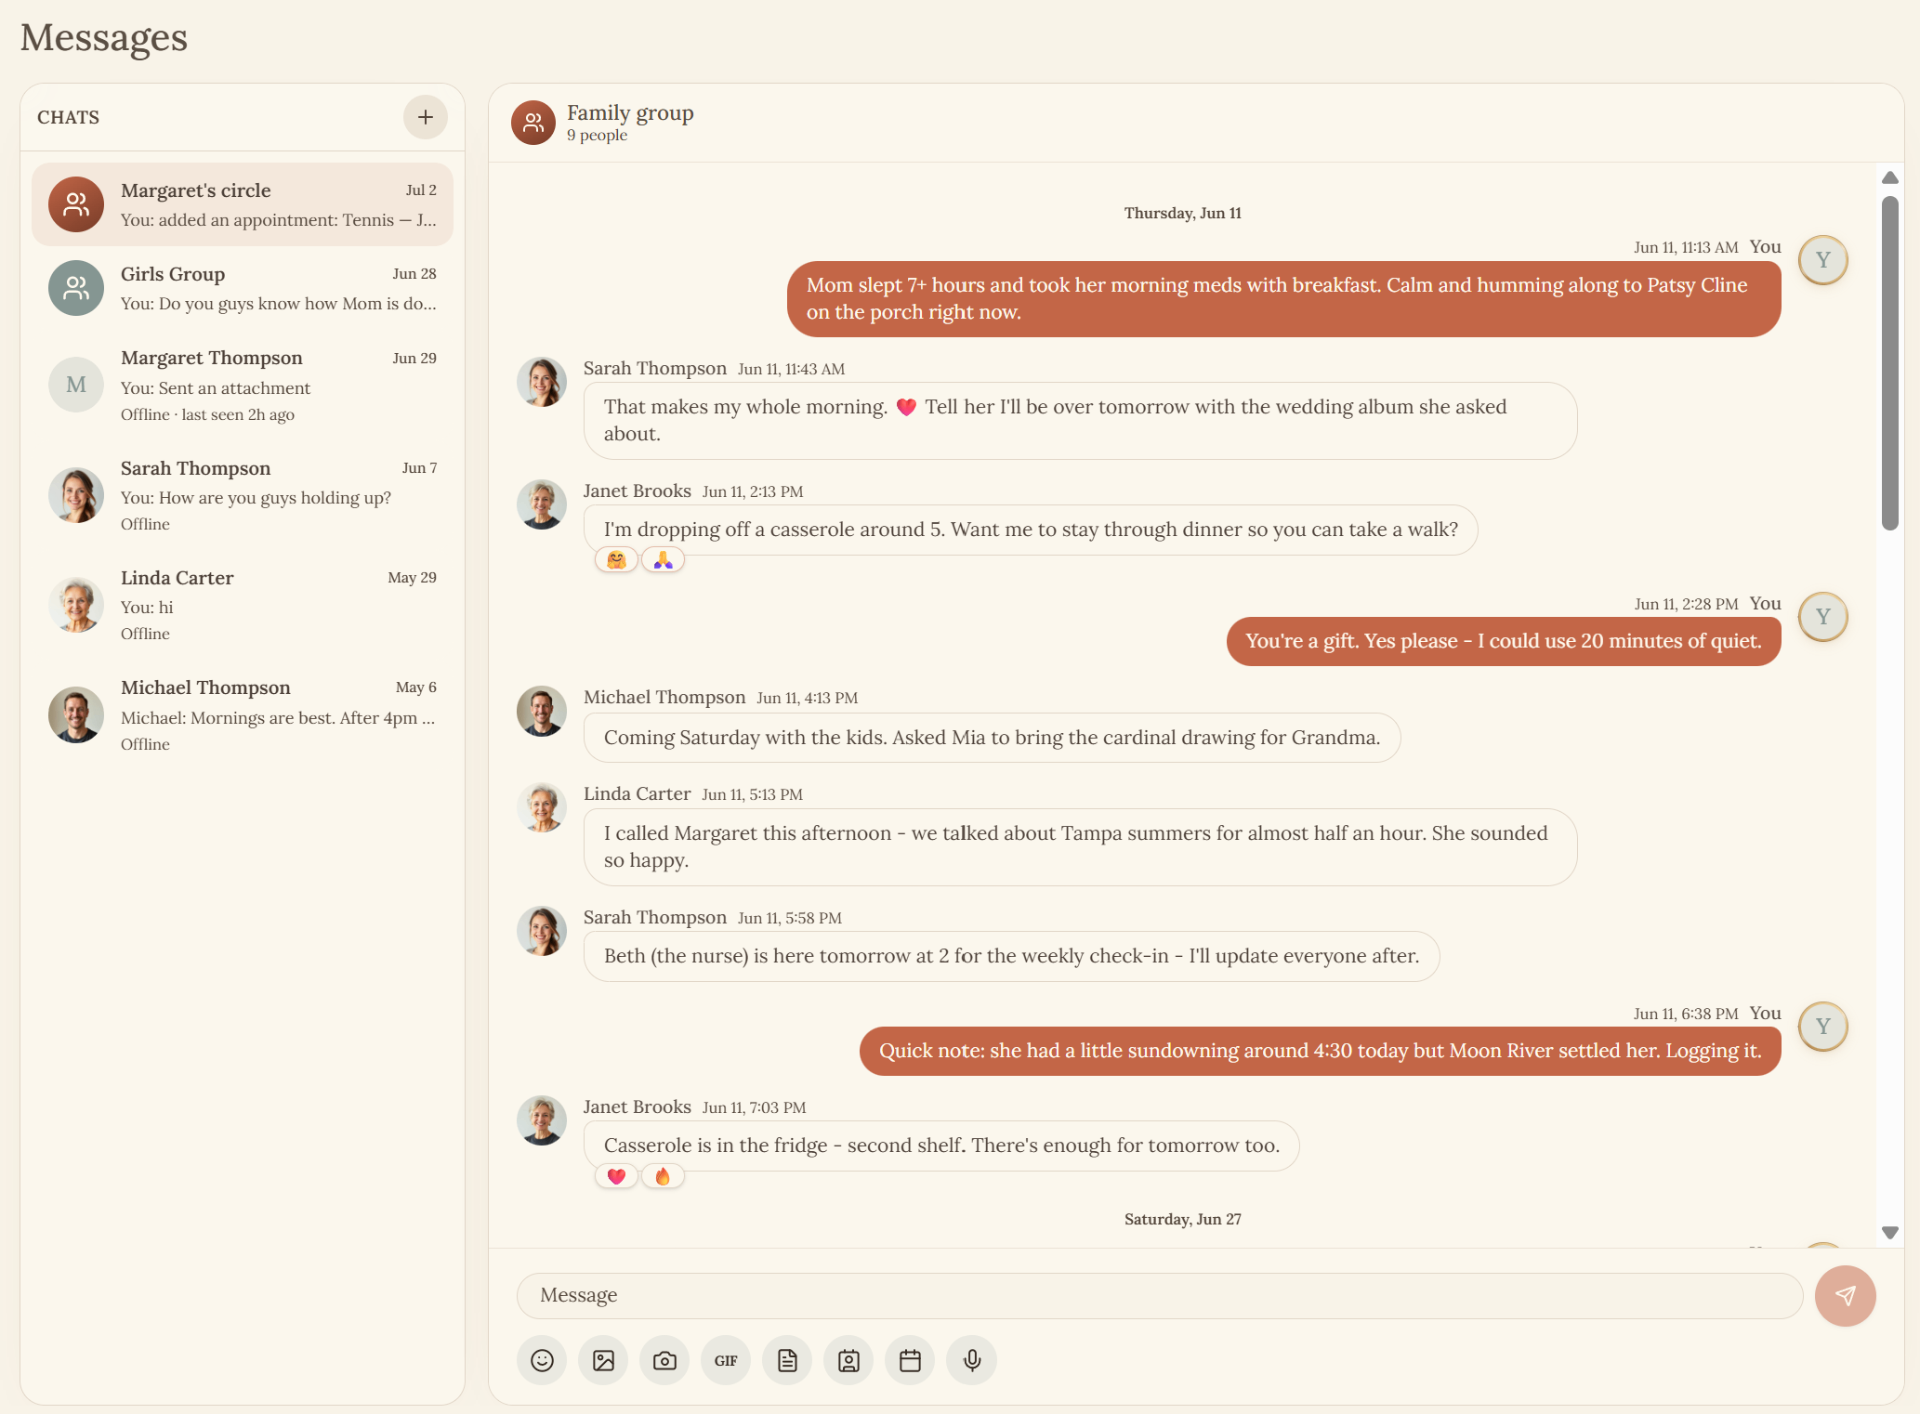Screen dimensions: 1920x1414
Task: Click Michael Thompson's photo in the chat list
Action: pos(76,715)
